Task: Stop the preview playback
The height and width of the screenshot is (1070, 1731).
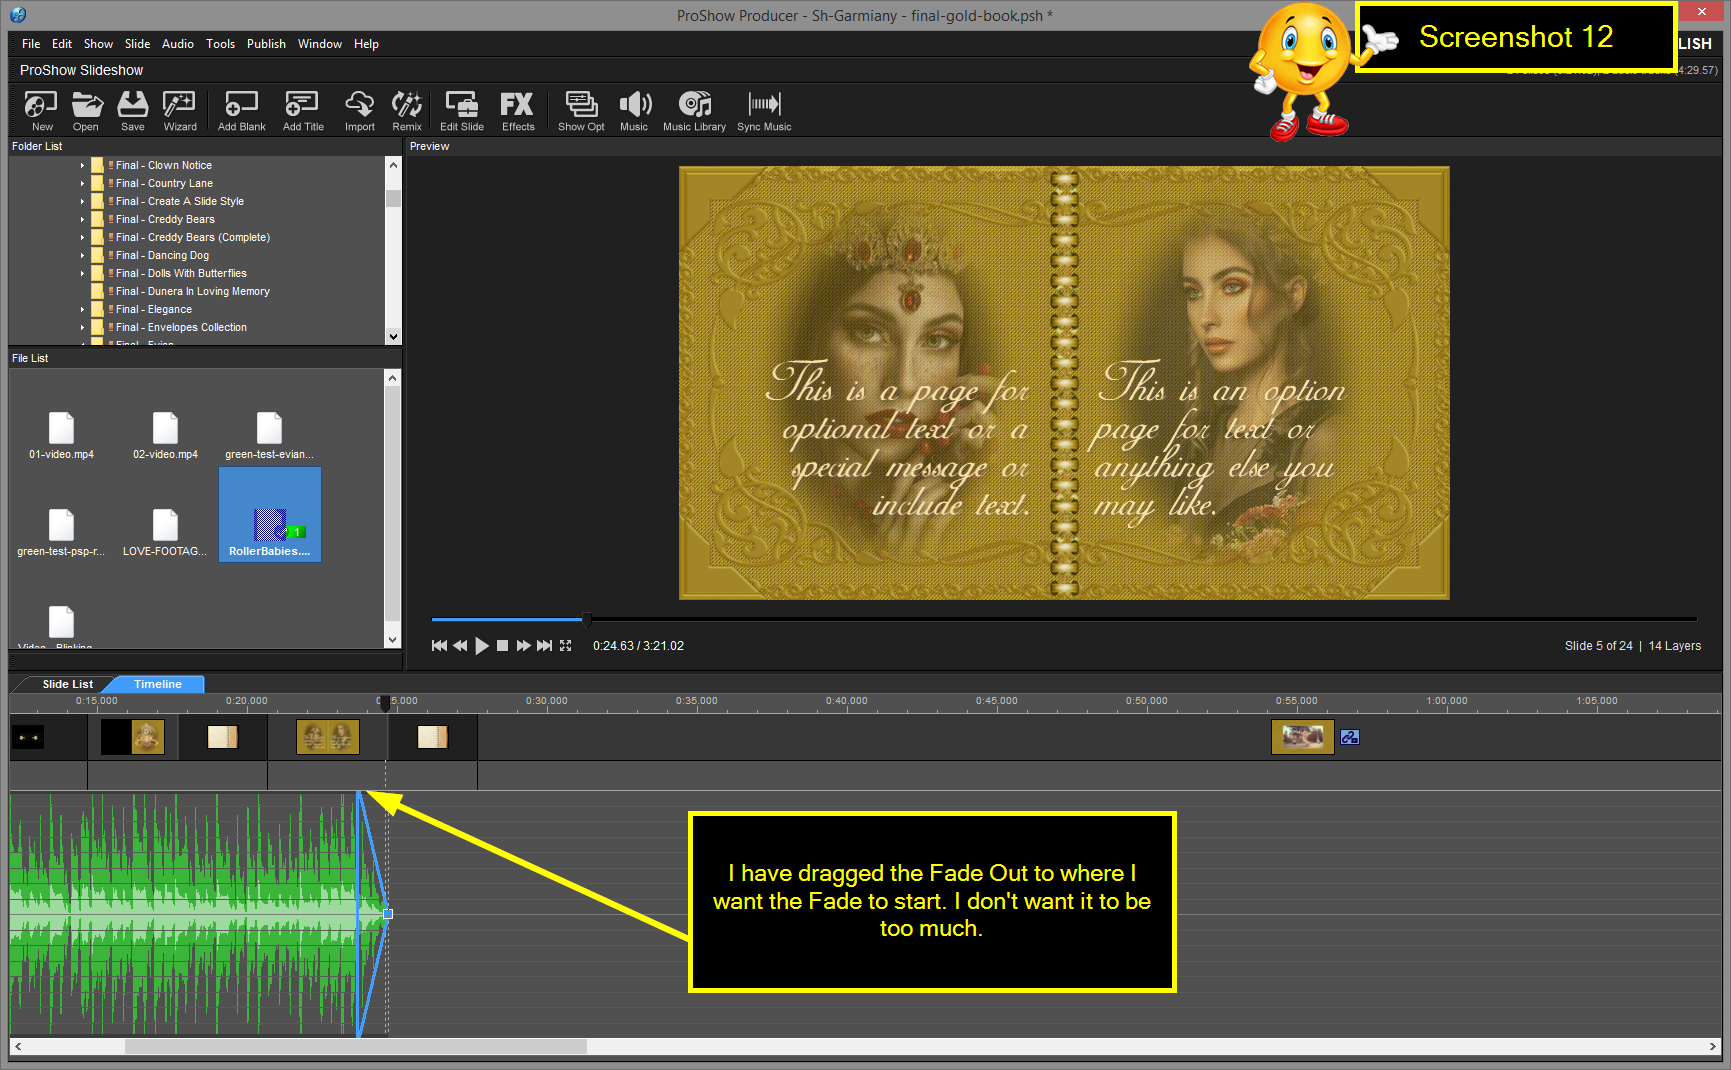Action: (x=503, y=646)
